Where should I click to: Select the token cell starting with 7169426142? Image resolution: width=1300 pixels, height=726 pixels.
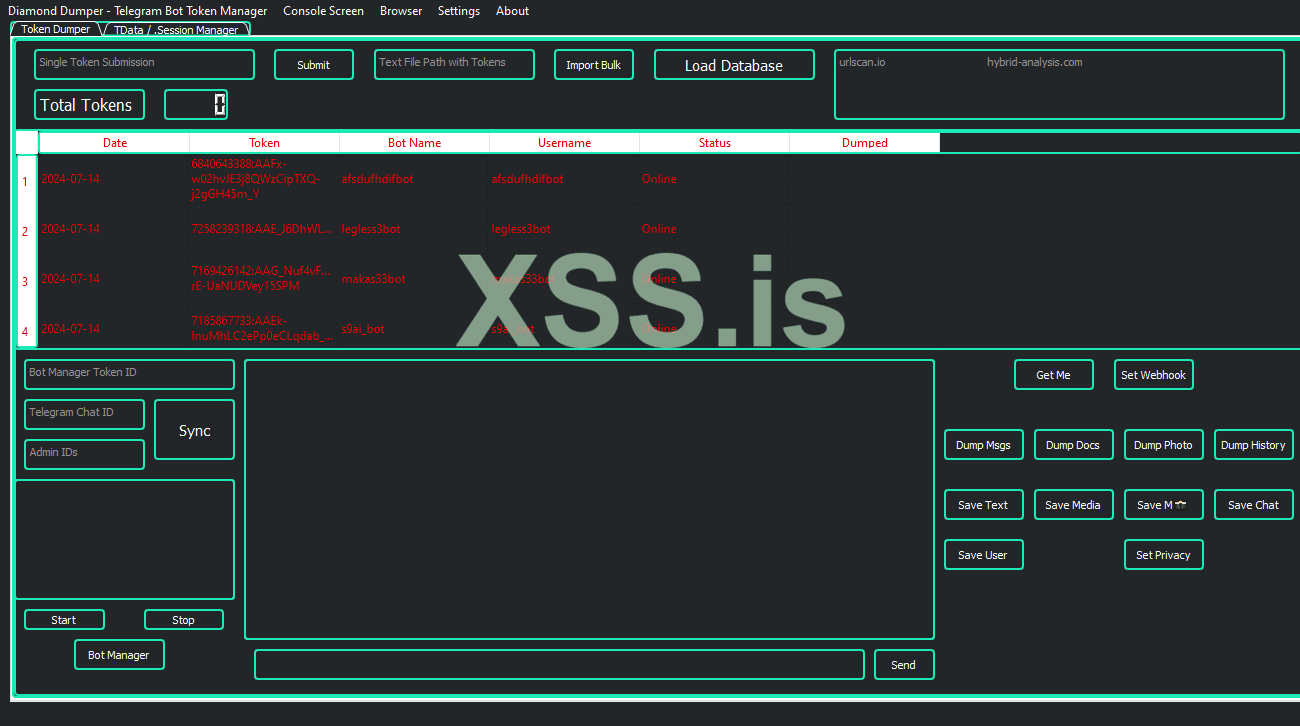click(x=265, y=279)
